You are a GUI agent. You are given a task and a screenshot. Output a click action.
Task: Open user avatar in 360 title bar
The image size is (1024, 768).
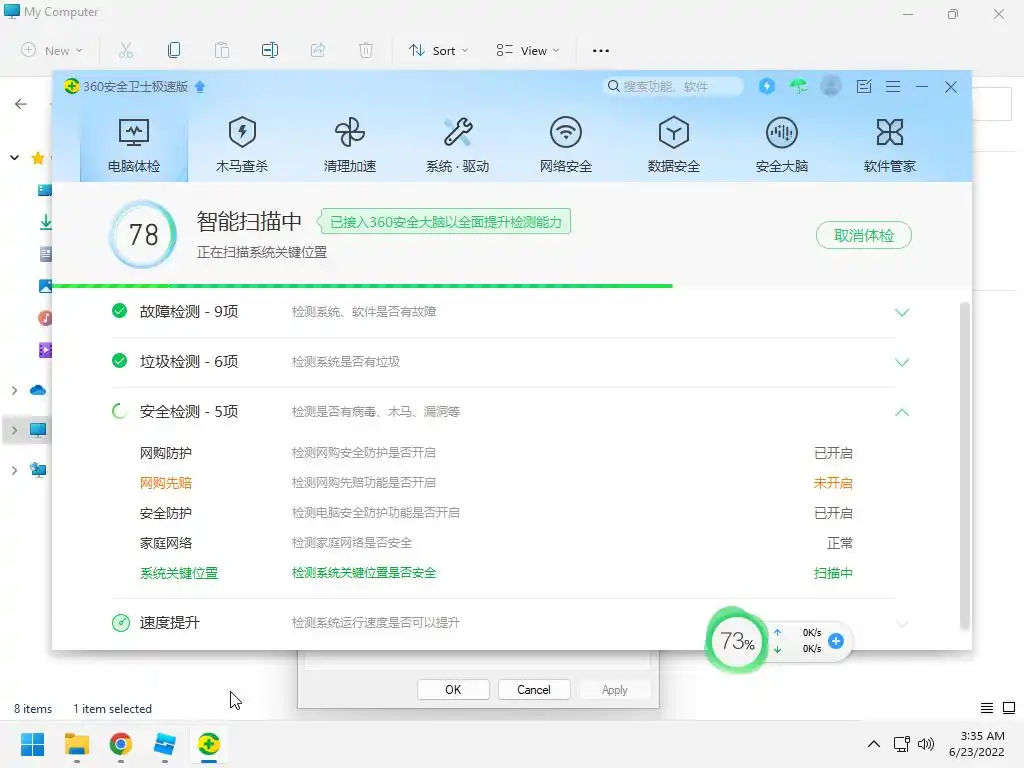point(831,86)
